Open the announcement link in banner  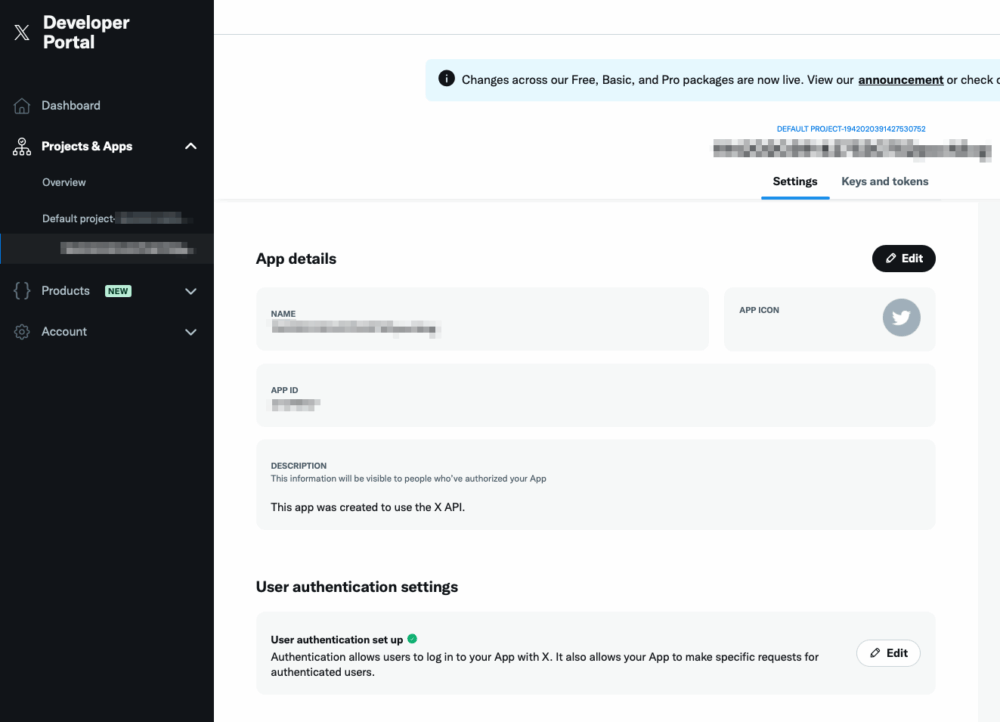(x=900, y=80)
